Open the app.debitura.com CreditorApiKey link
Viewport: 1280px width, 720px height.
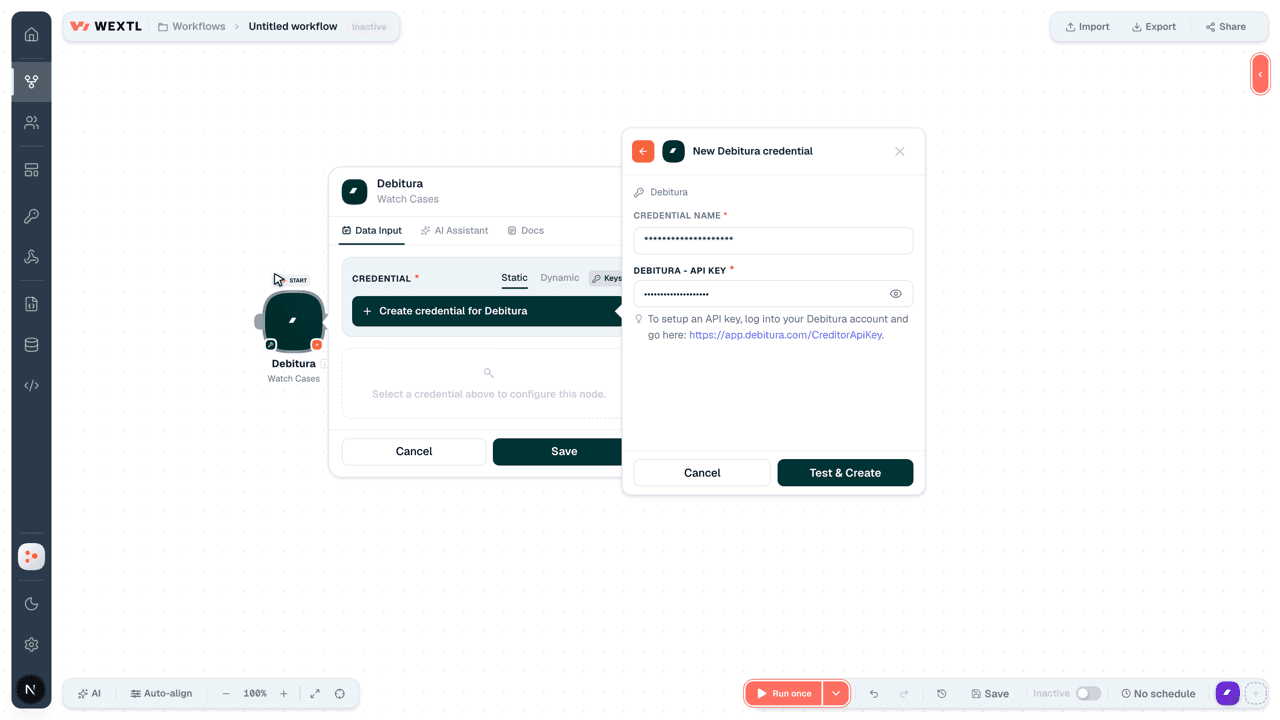tap(786, 335)
